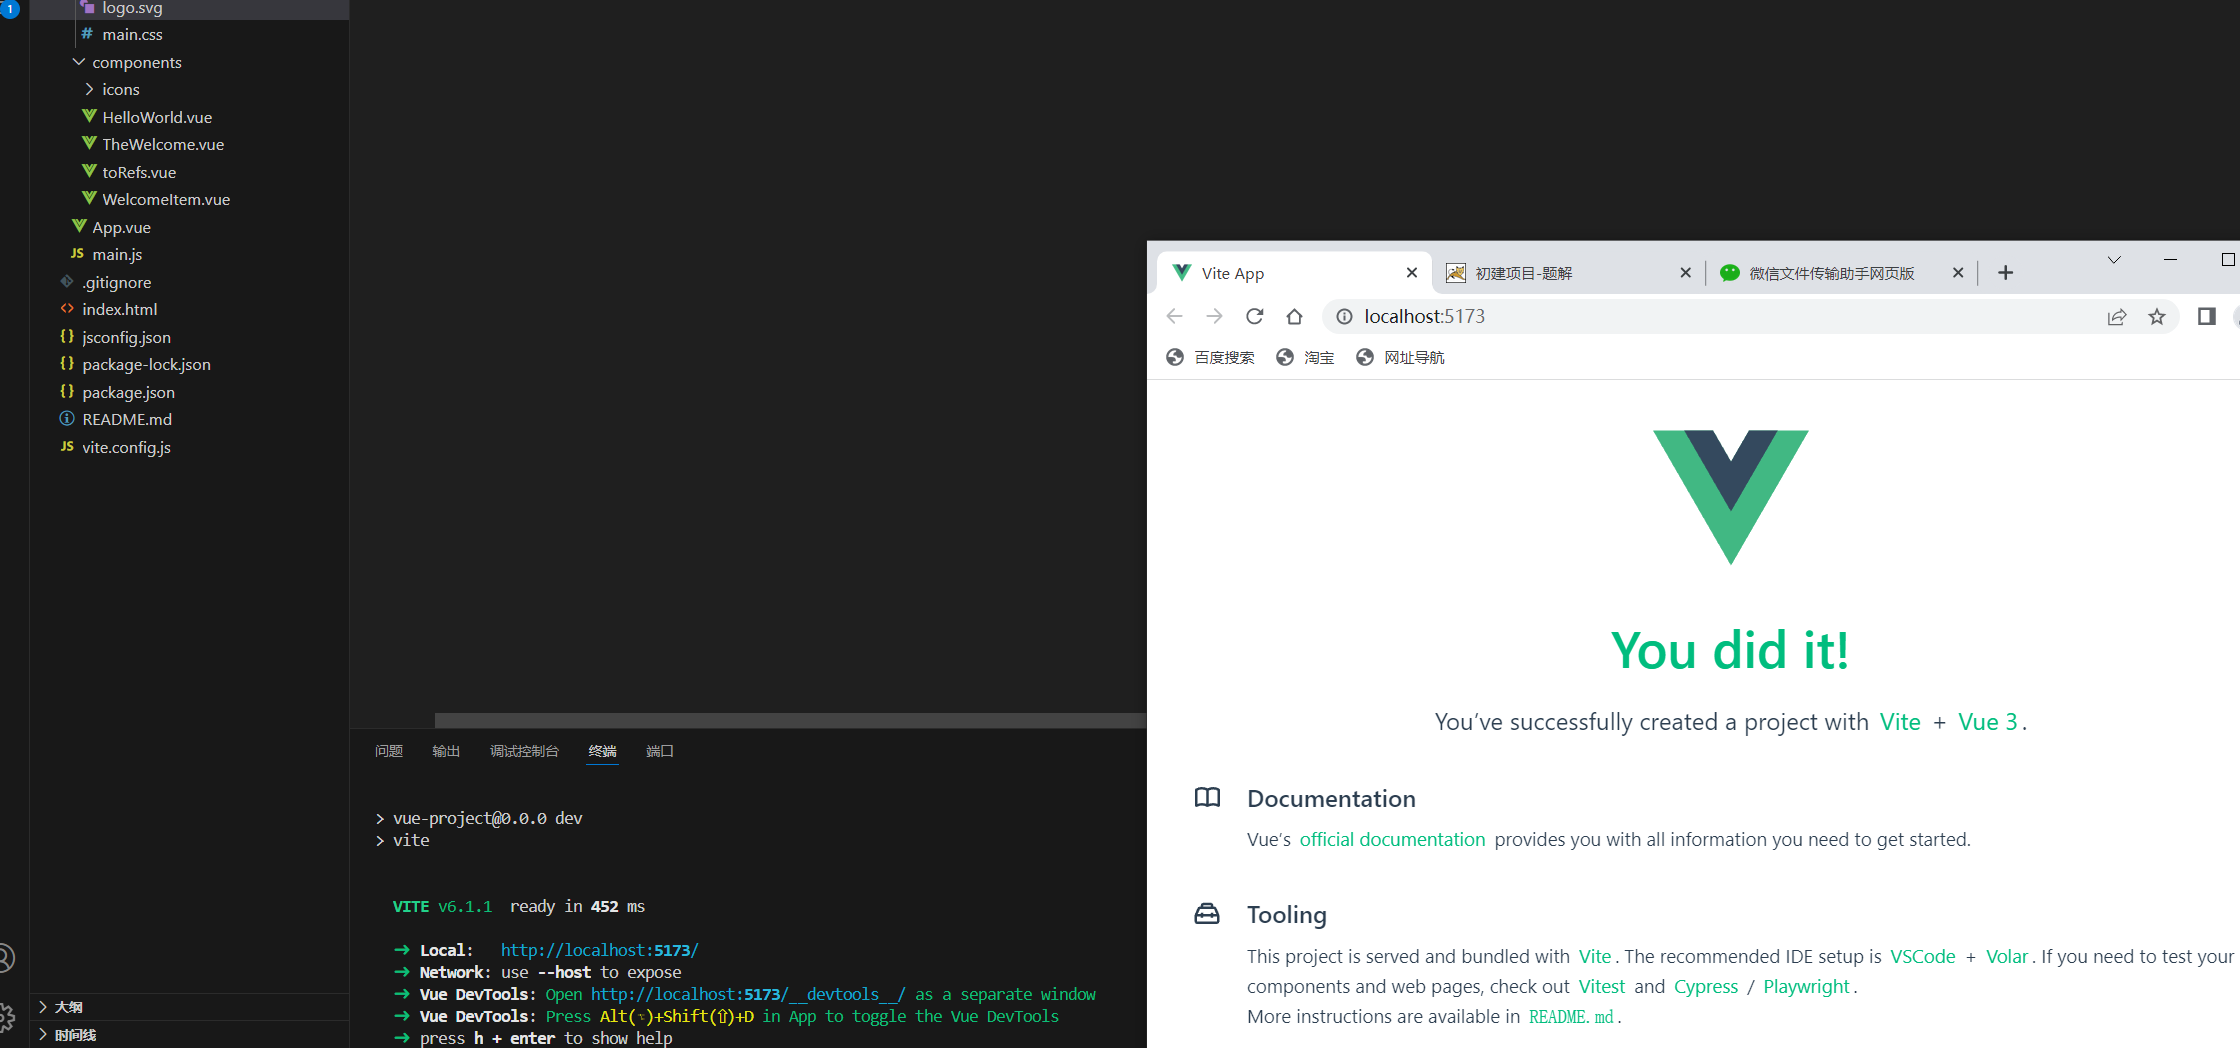Viewport: 2240px width, 1048px height.
Task: Open the Volar link
Action: click(2007, 956)
